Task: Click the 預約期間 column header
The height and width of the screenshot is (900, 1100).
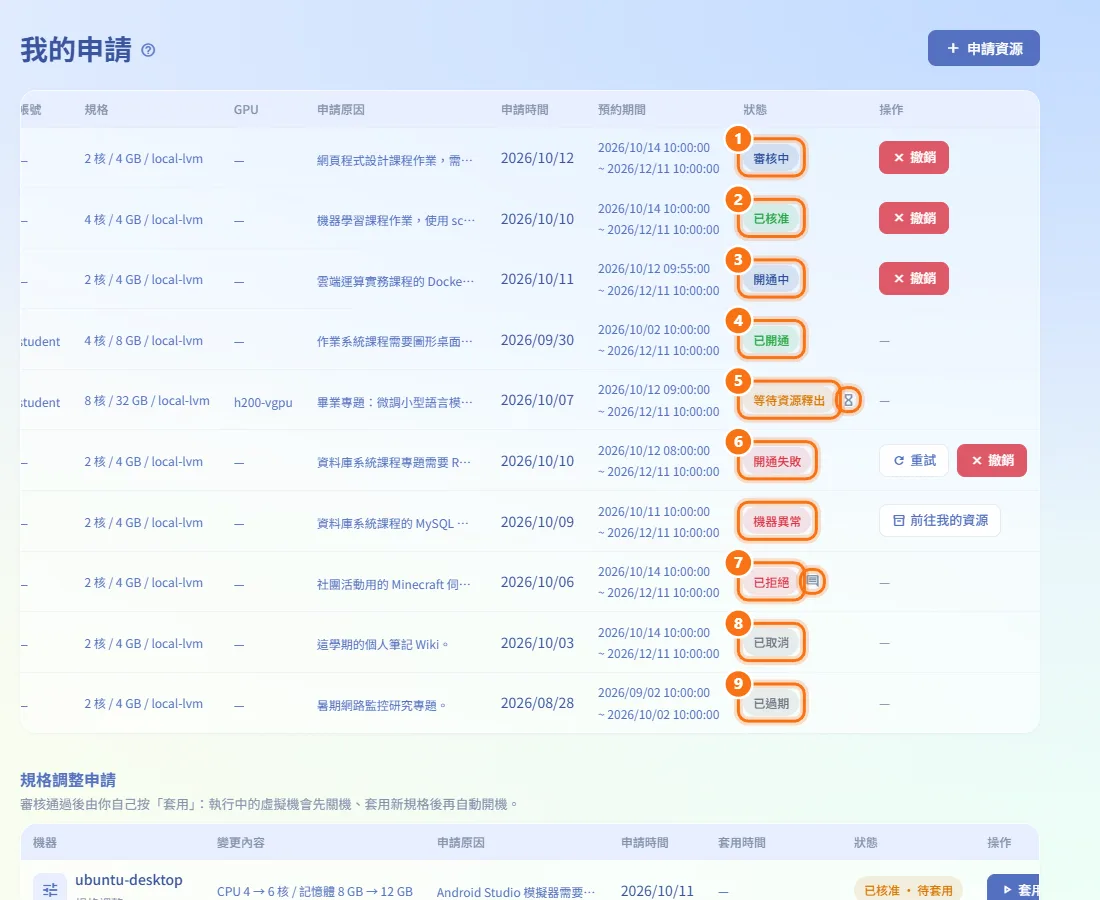Action: (x=622, y=109)
